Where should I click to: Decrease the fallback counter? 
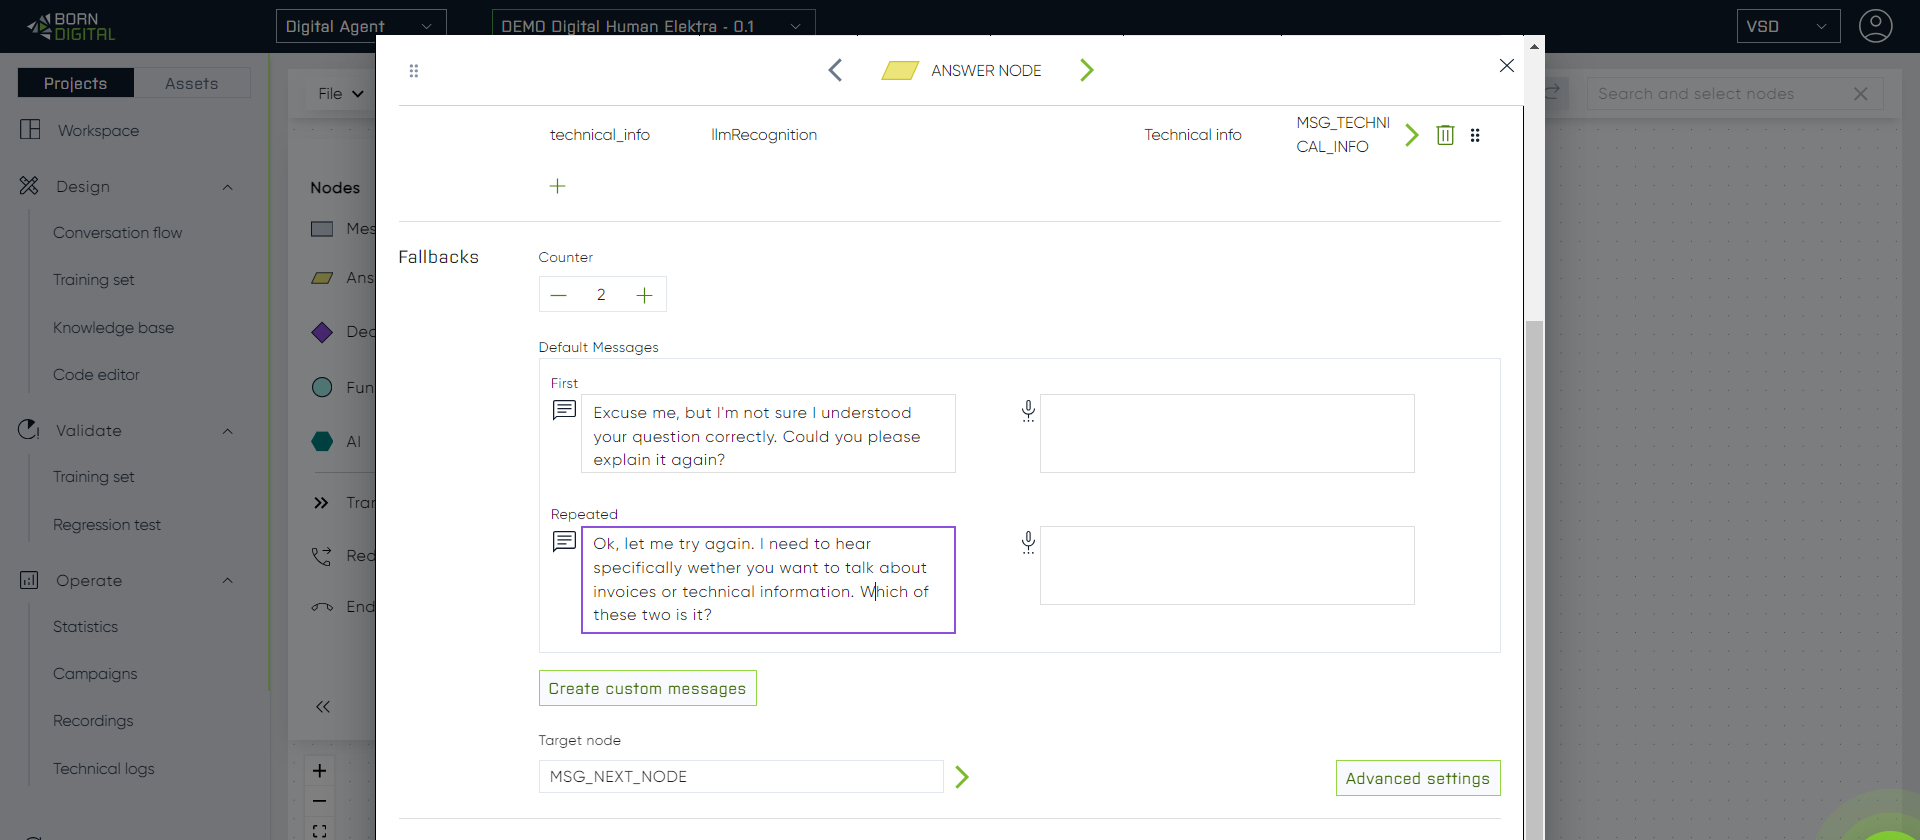(x=559, y=295)
